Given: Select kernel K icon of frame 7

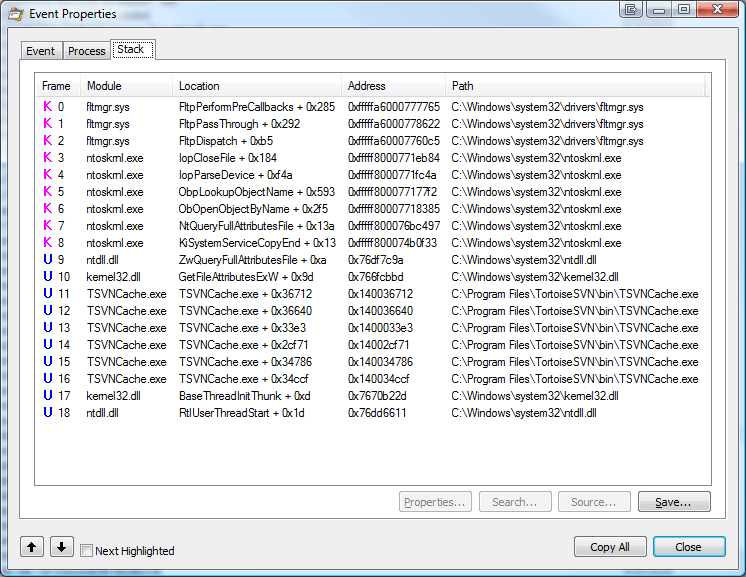Looking at the screenshot, I should 48,225.
